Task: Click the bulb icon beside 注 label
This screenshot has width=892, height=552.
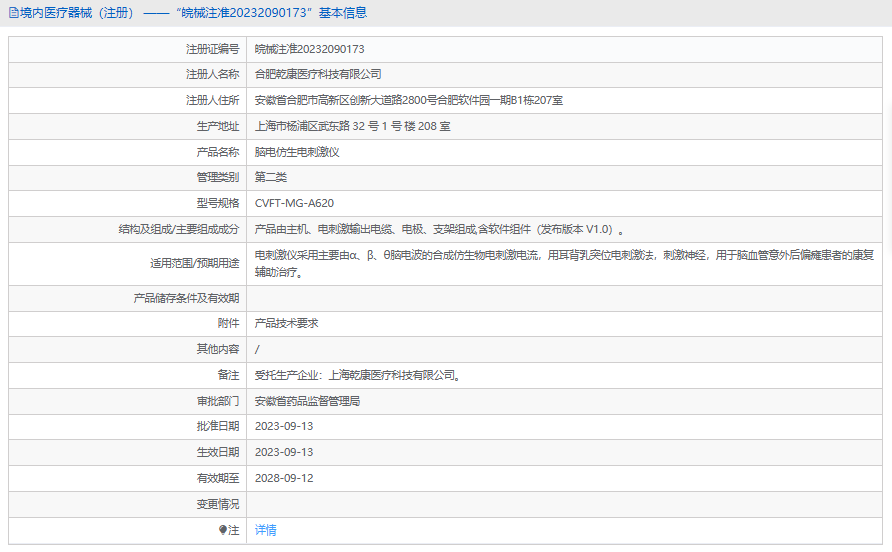Action: 223,530
